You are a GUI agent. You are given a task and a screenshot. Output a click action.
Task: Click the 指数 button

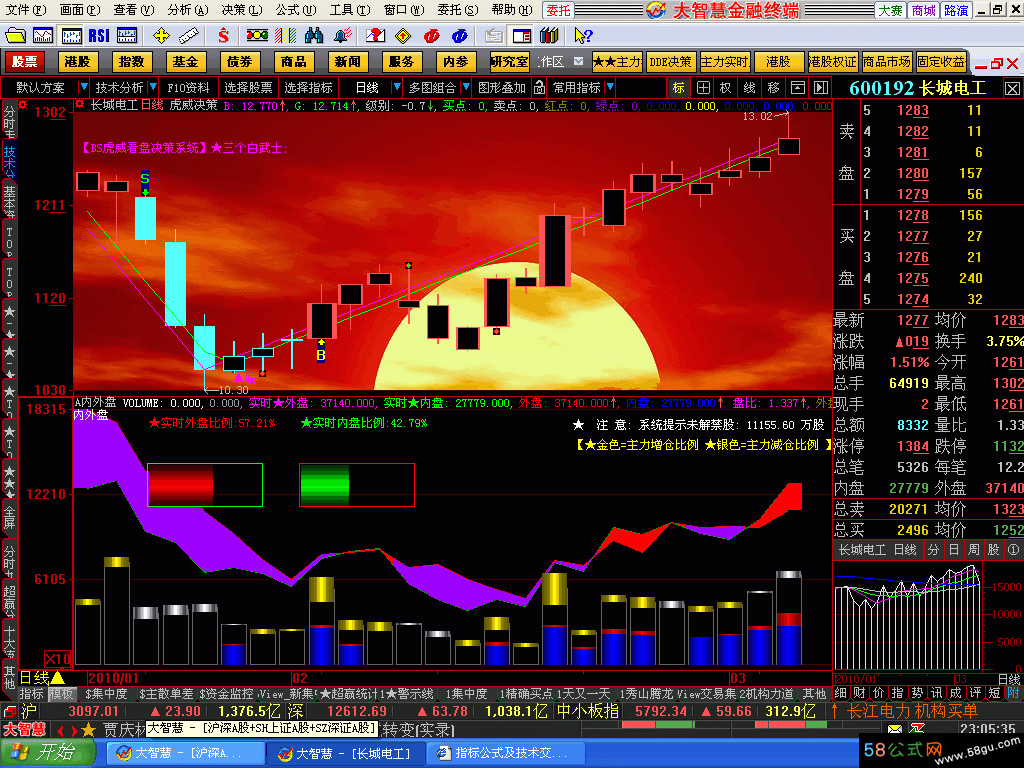coord(131,61)
